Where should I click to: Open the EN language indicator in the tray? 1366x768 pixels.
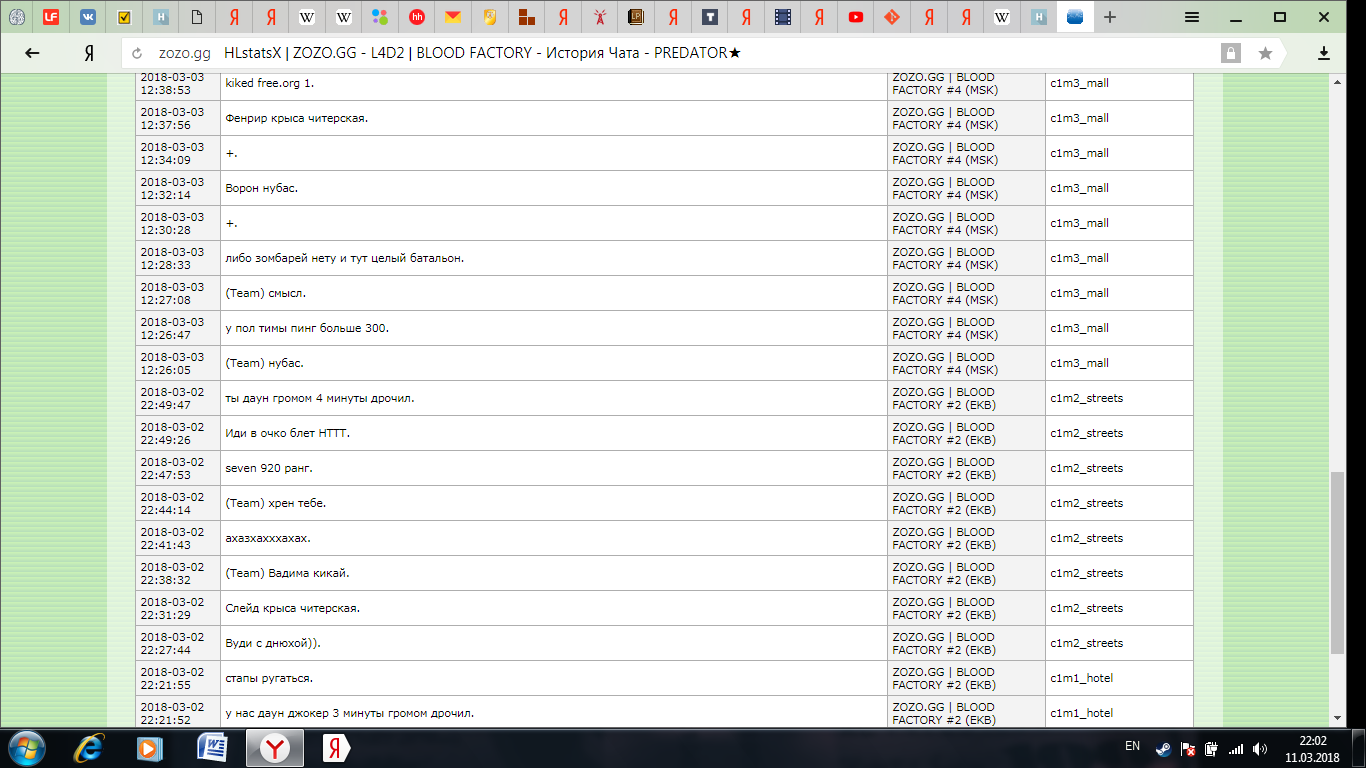tap(1132, 746)
